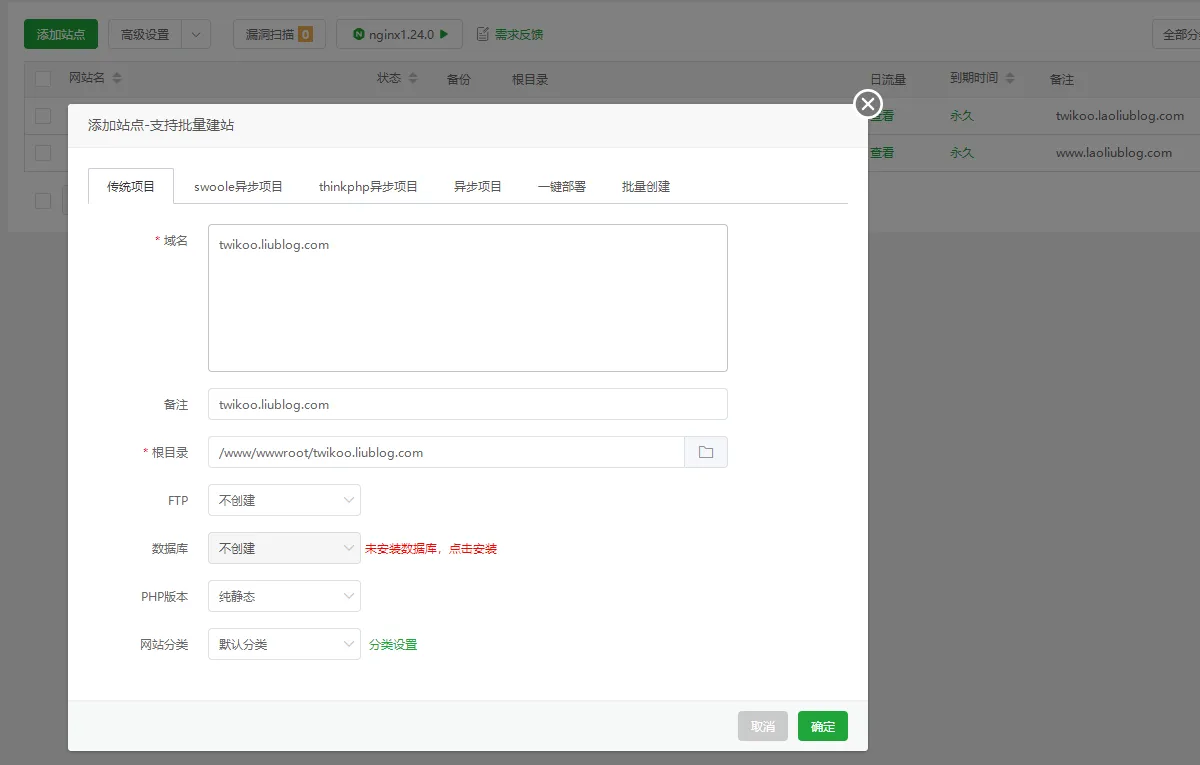Screen dimensions: 1200x765
Task: Click the sort icon next to 状态
Action: coord(414,79)
